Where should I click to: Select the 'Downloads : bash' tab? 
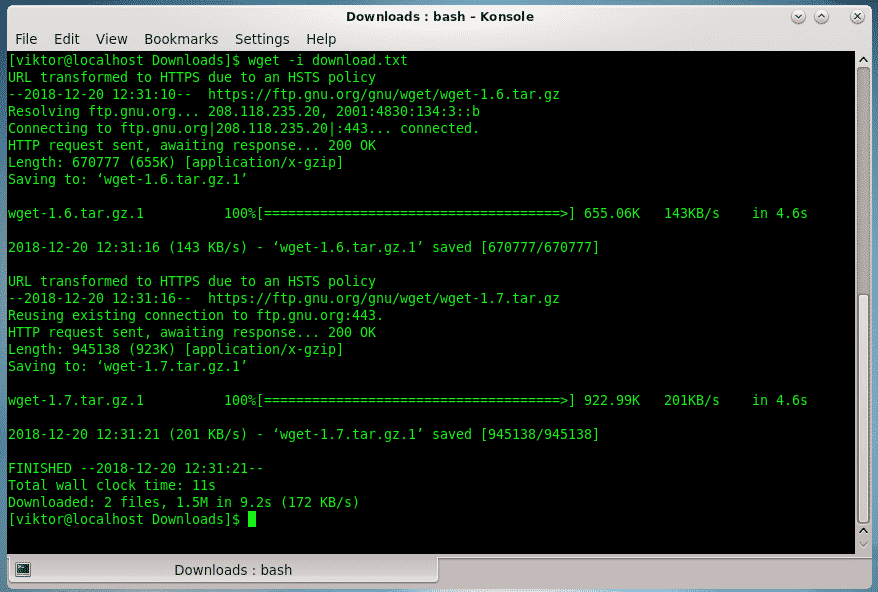(x=223, y=570)
